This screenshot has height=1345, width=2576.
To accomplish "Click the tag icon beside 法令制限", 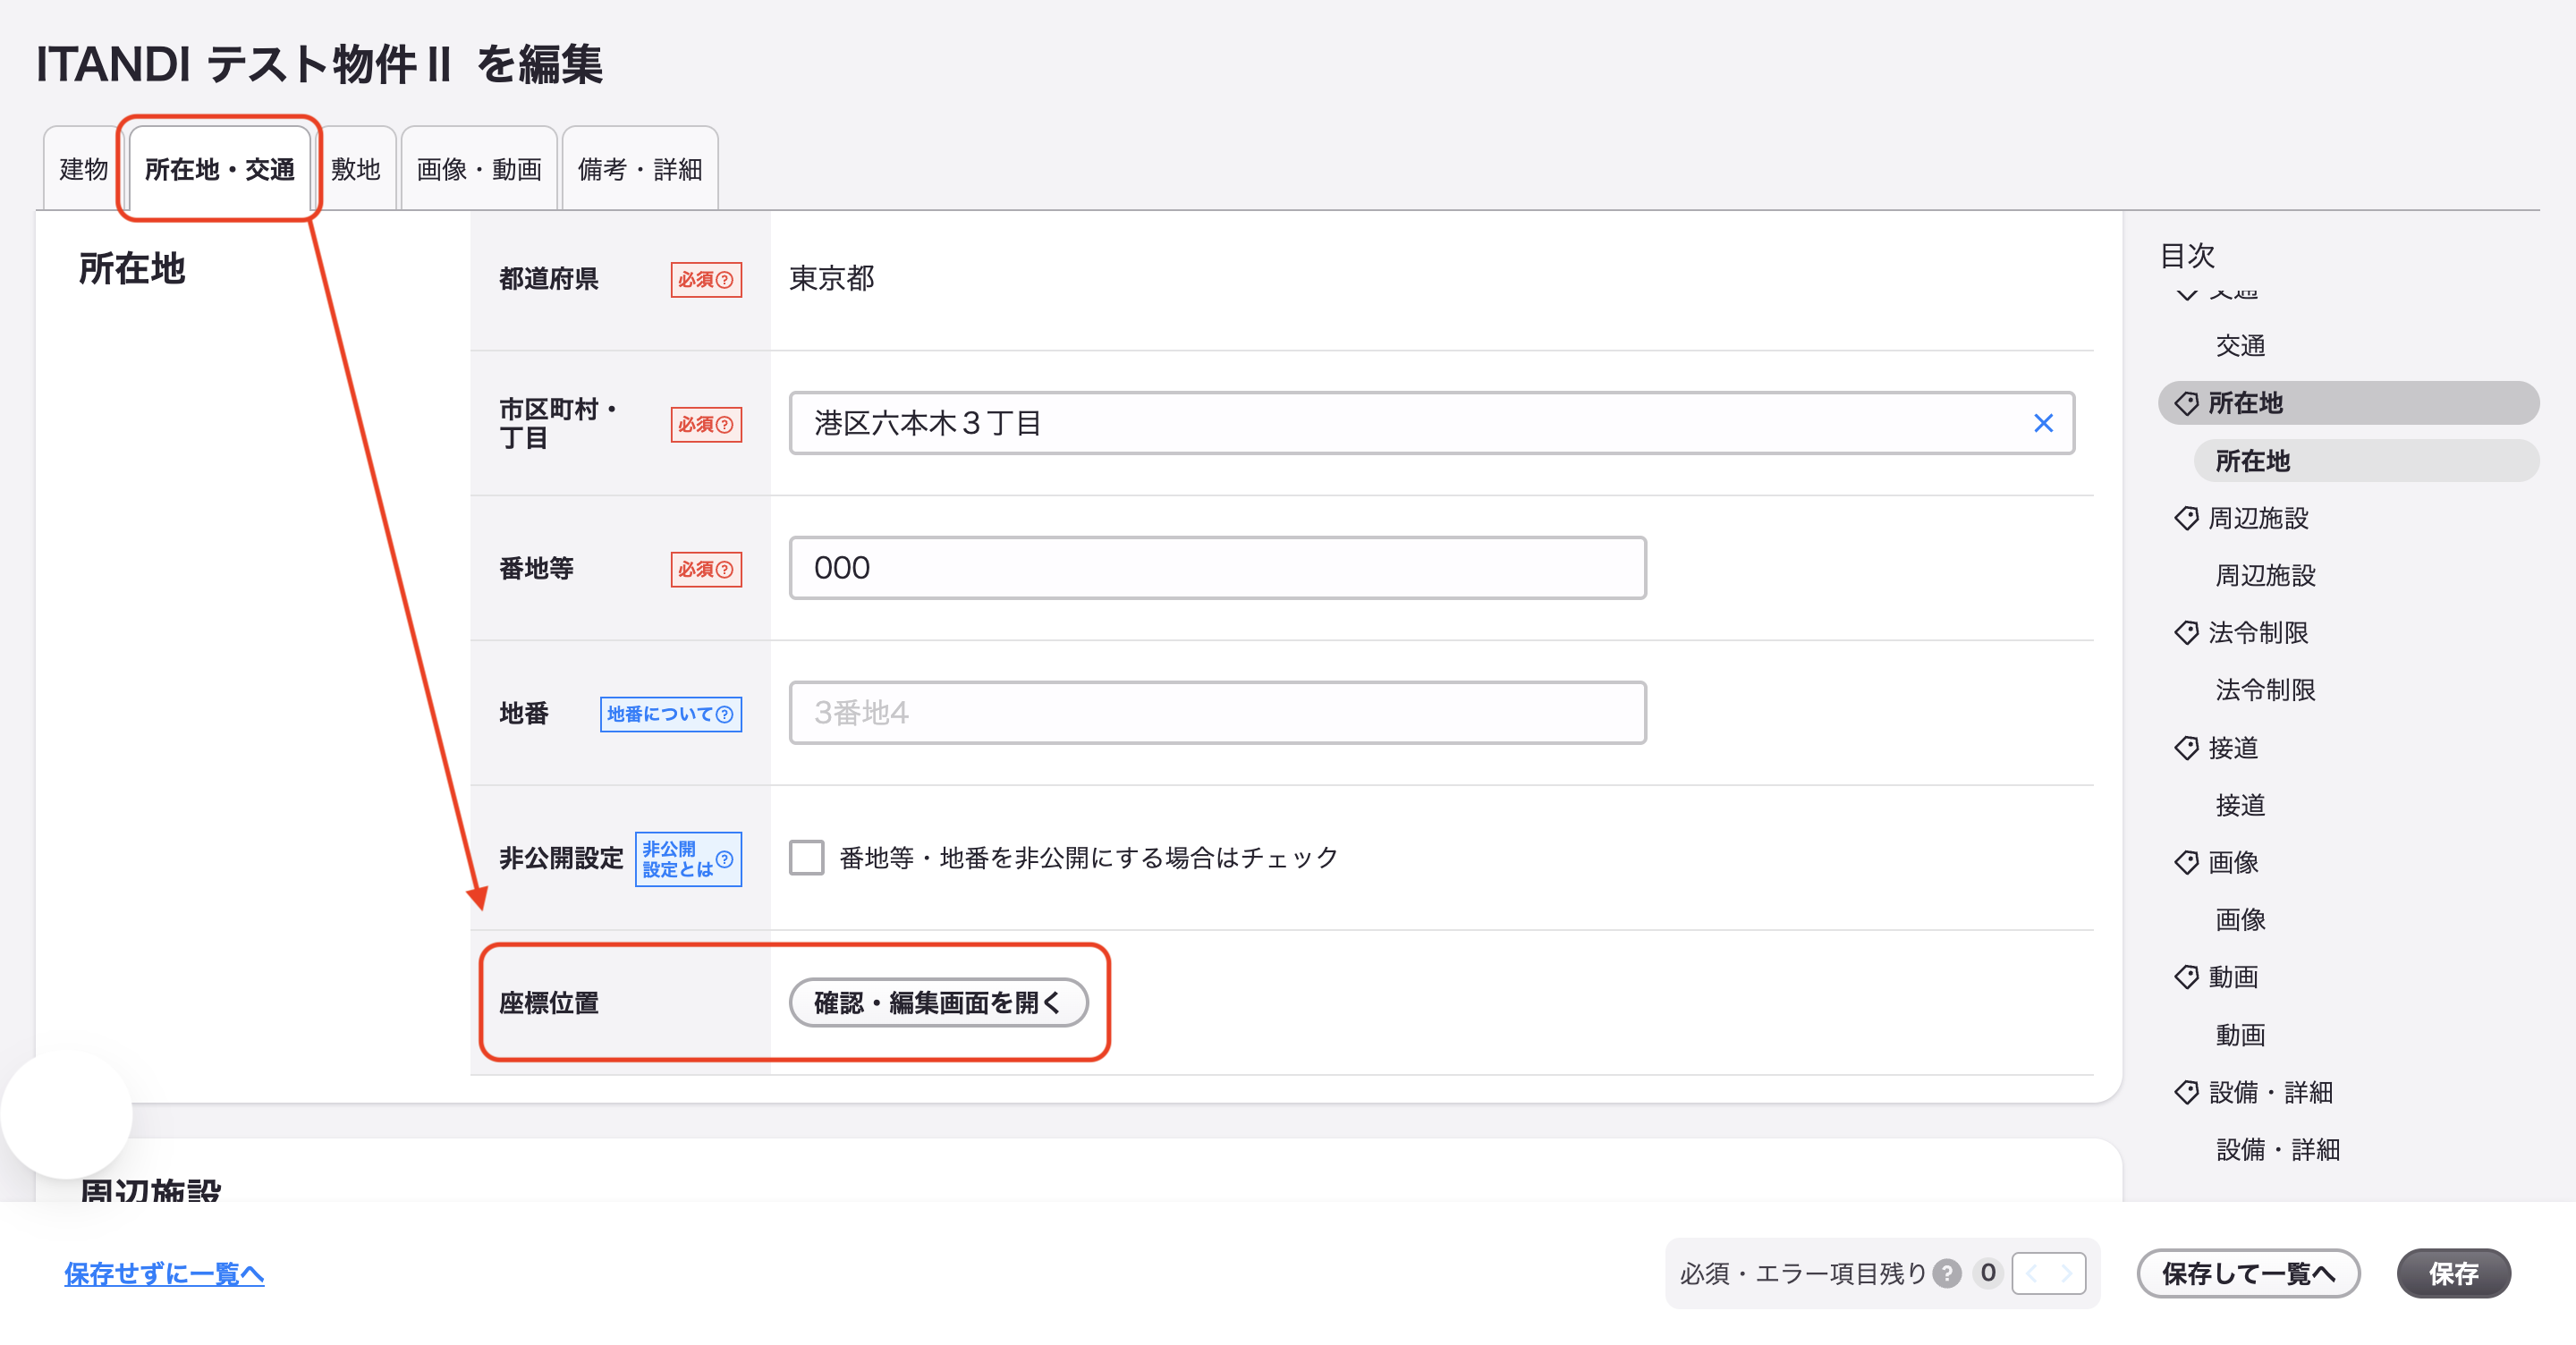I will 2186,633.
